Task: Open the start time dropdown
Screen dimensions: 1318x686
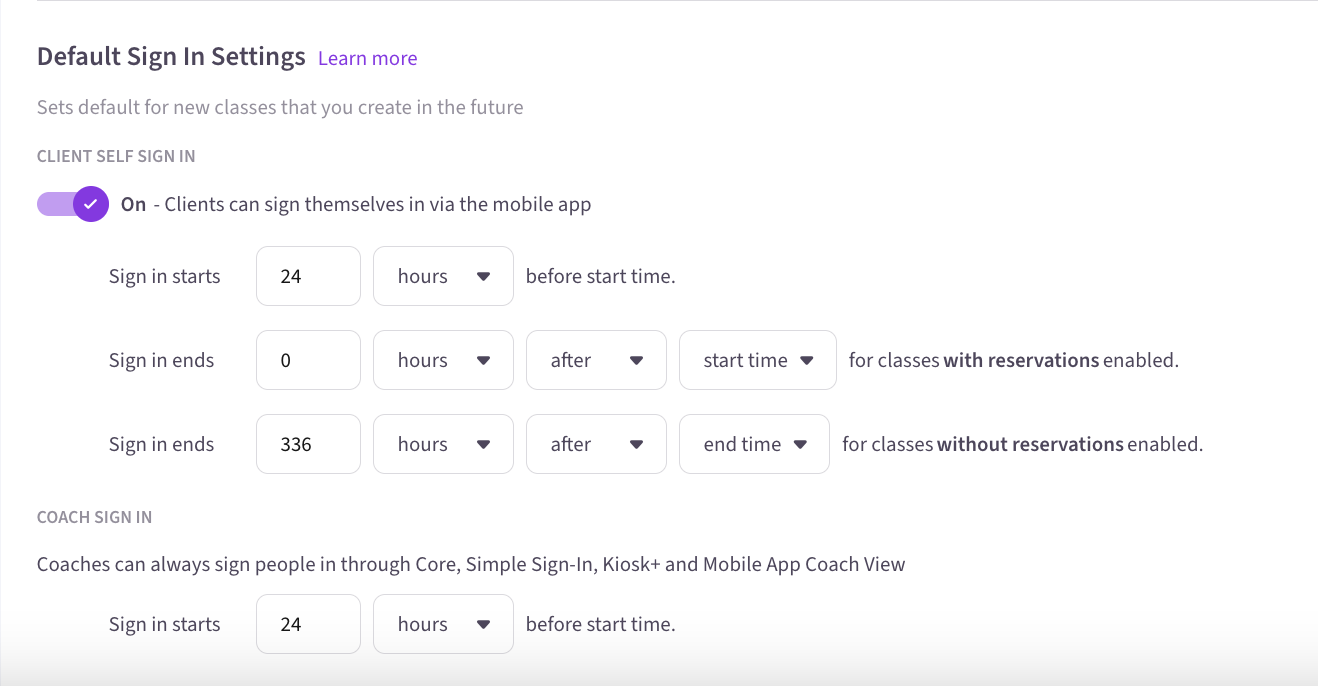Action: 757,360
